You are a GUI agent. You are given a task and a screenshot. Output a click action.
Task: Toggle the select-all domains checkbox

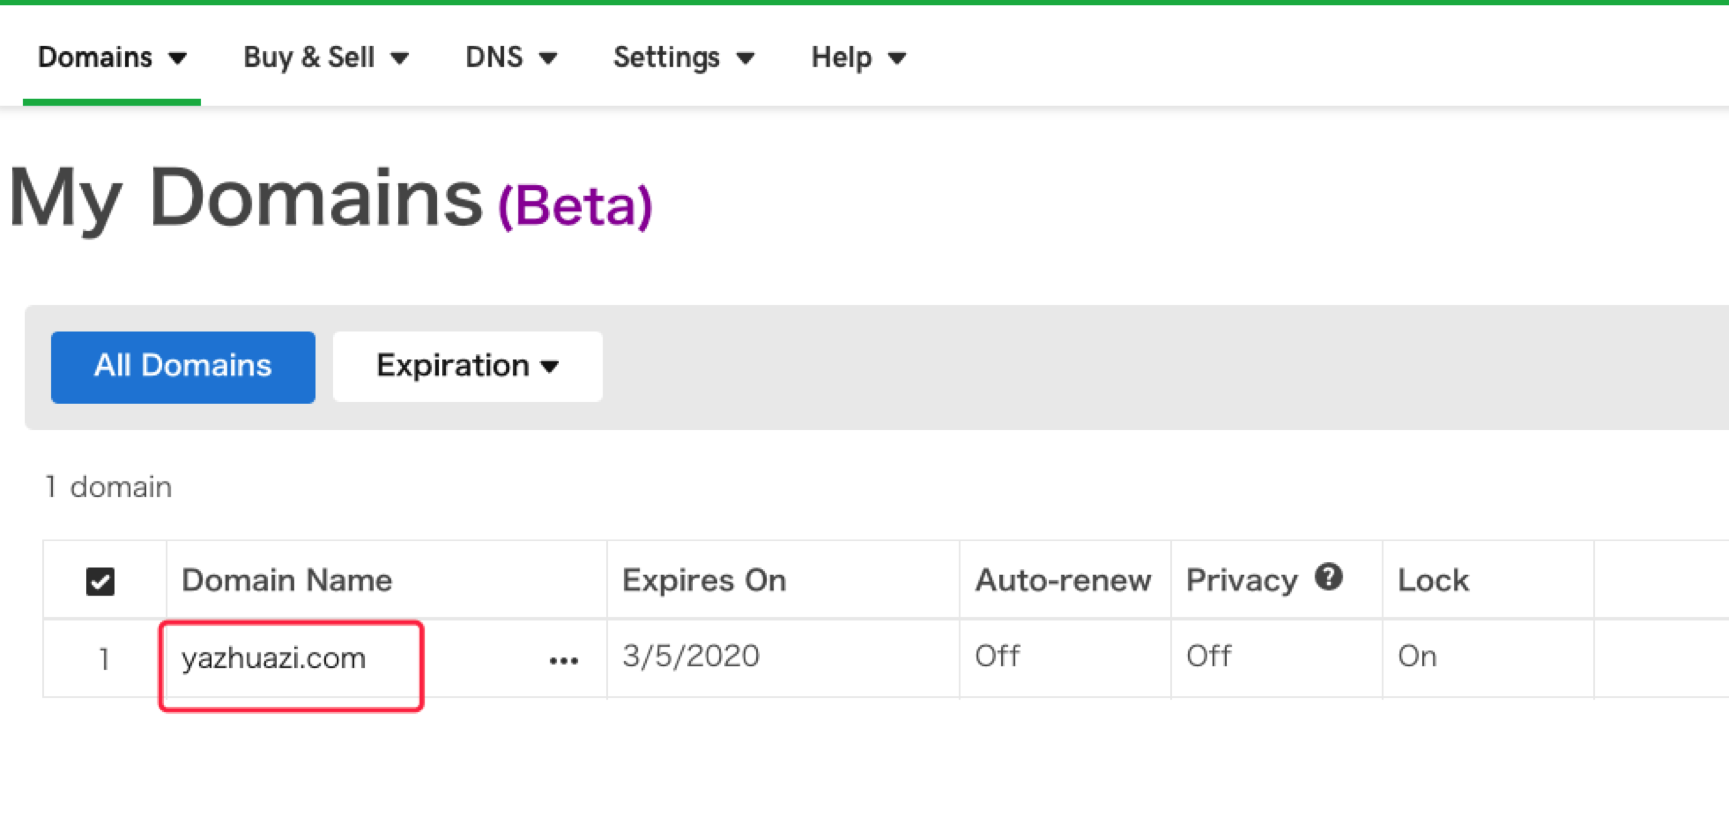point(100,581)
